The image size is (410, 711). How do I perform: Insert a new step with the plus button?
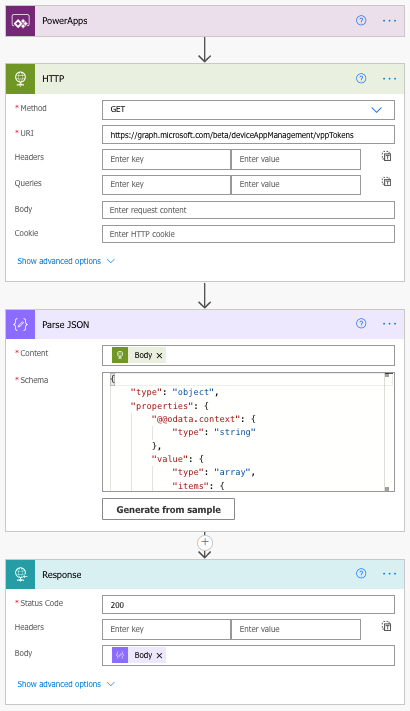tap(205, 542)
